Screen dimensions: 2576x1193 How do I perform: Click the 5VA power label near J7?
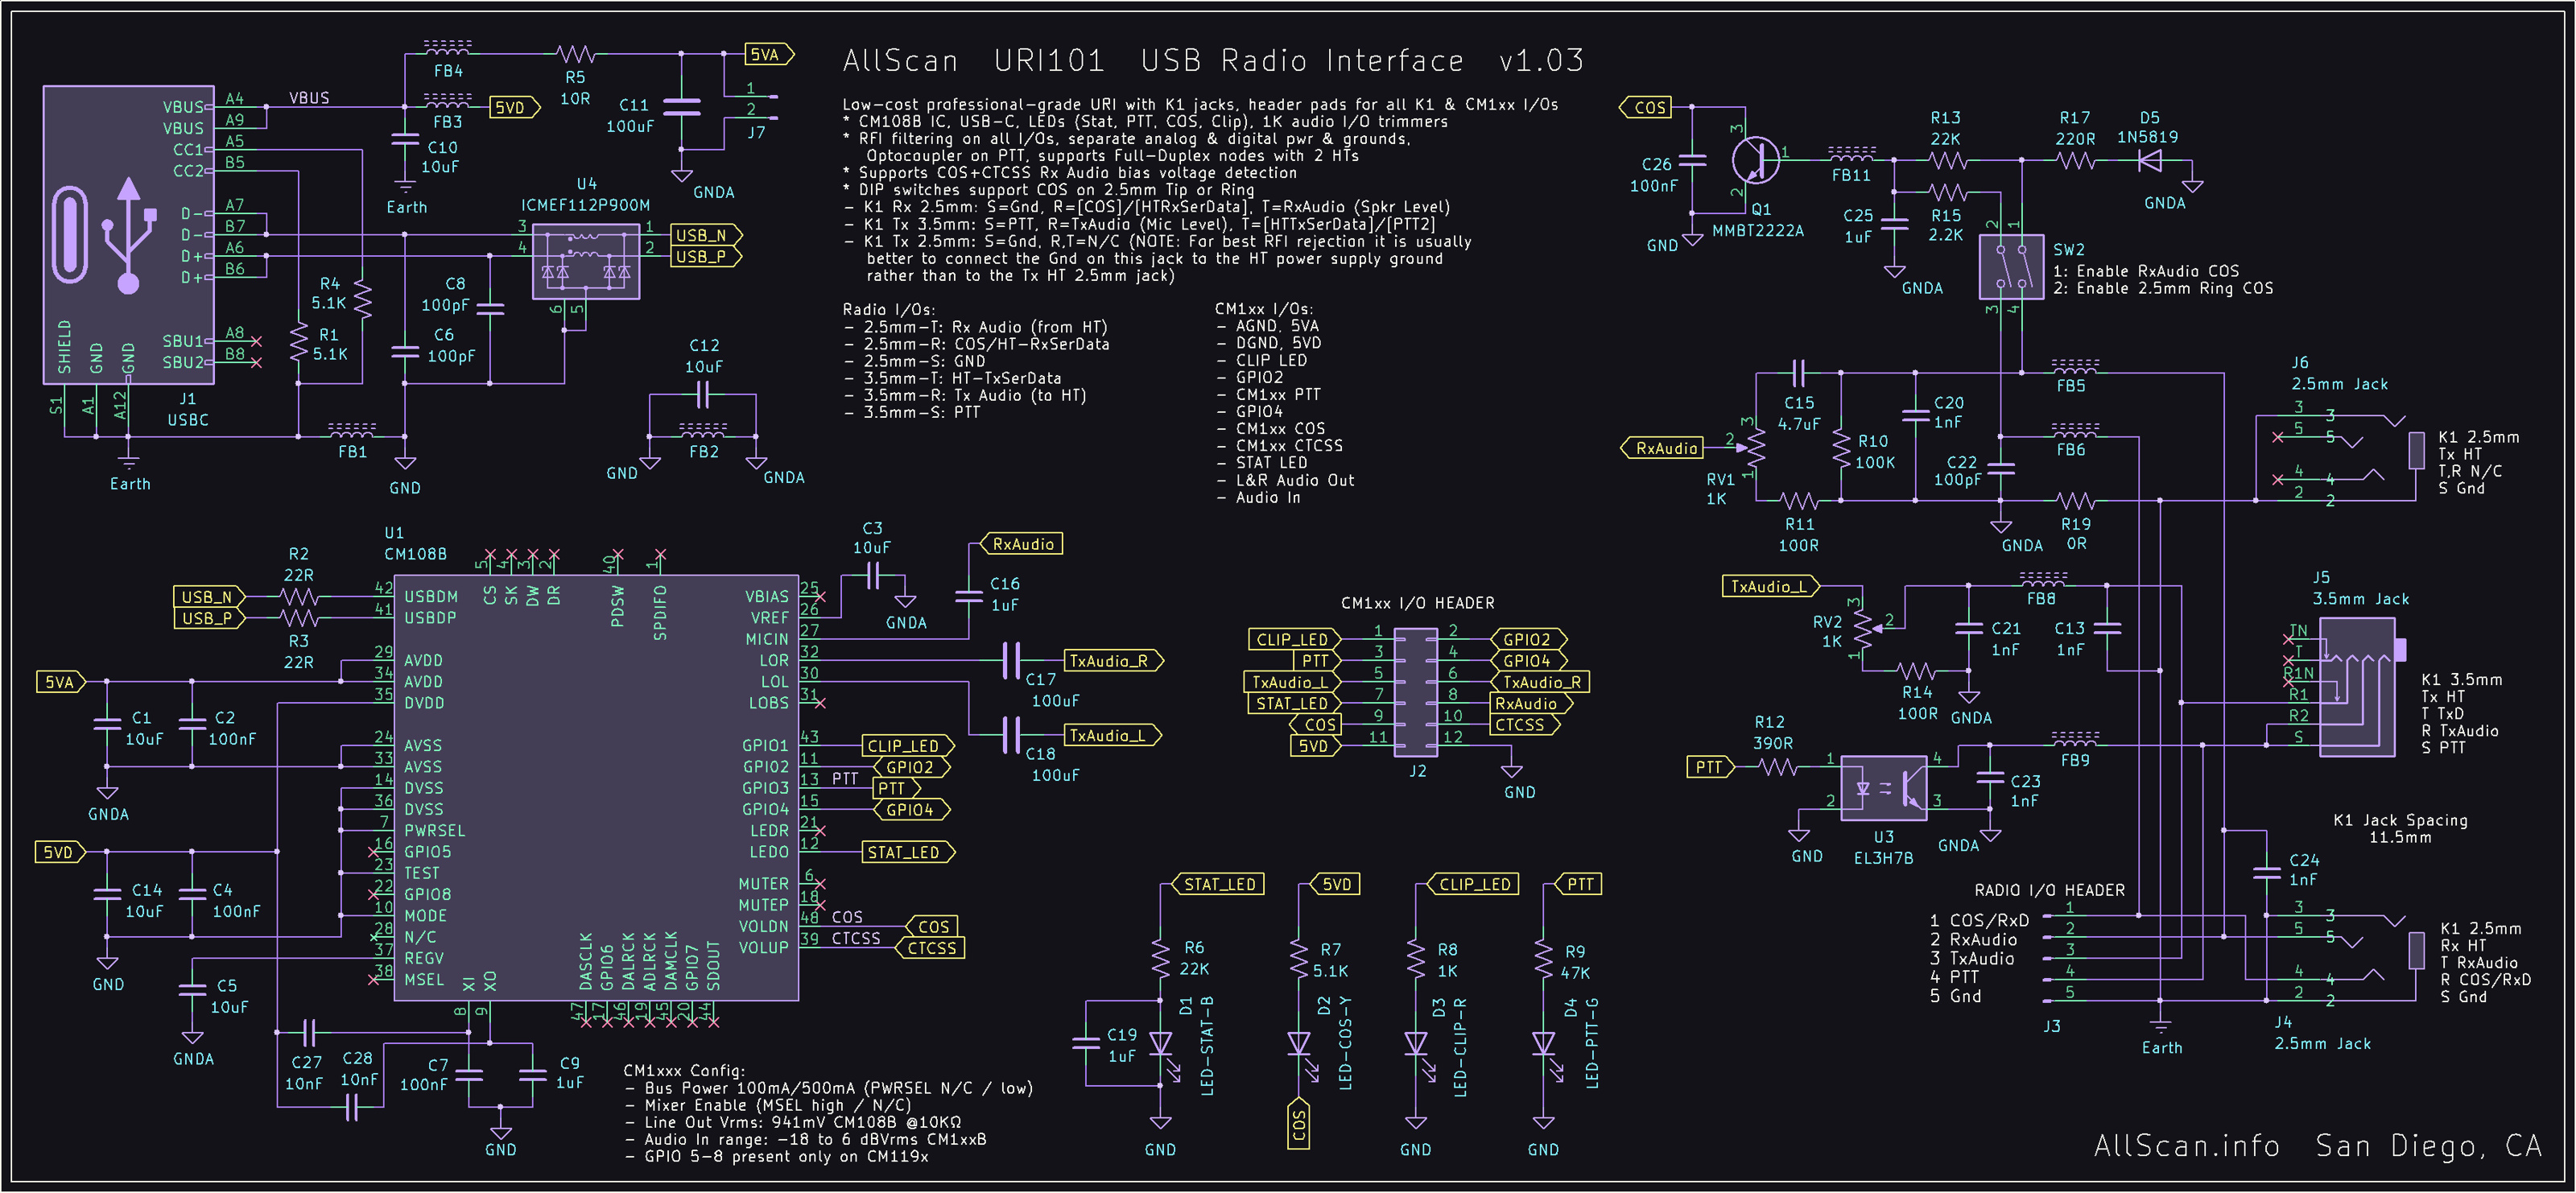769,54
